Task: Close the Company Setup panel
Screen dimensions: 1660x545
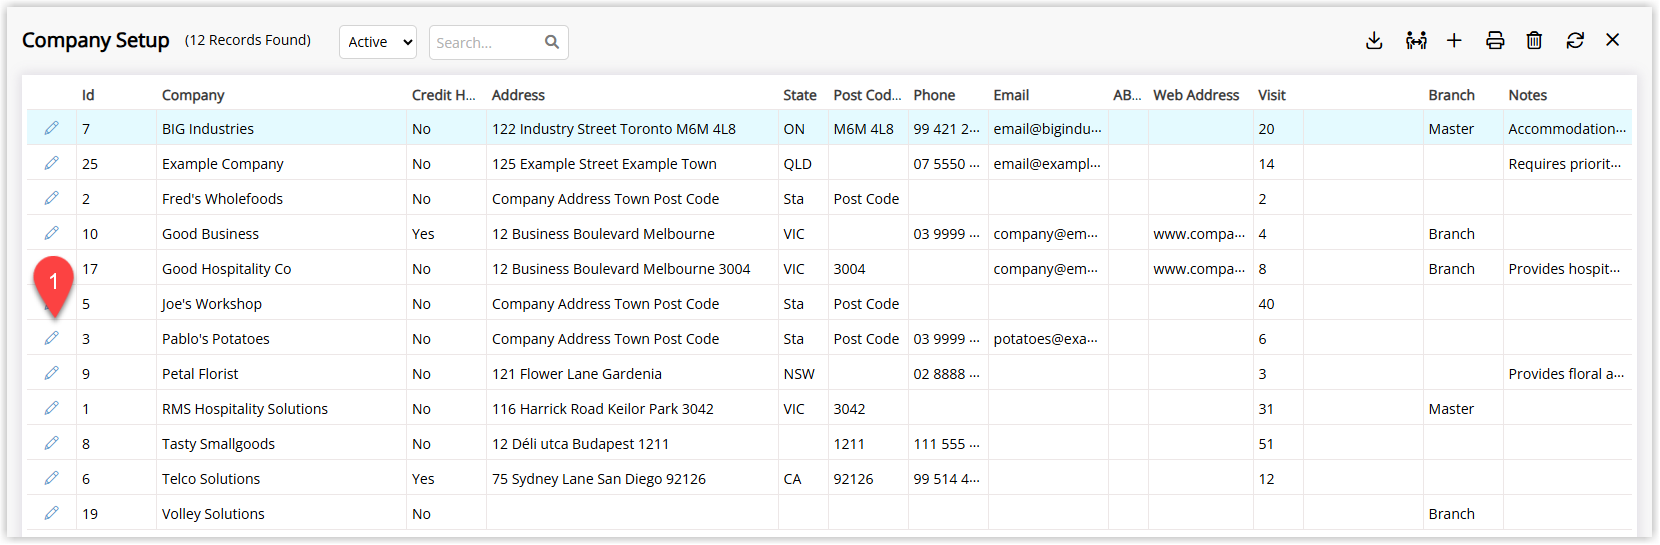Action: click(1612, 40)
